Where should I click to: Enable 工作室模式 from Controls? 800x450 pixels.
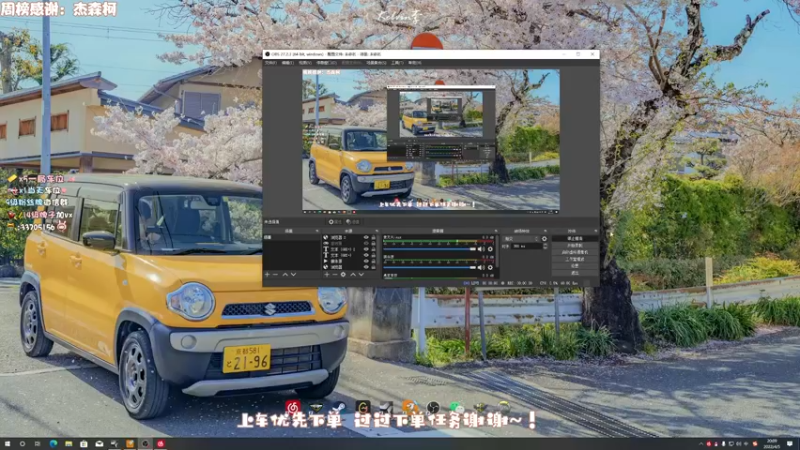click(x=575, y=259)
